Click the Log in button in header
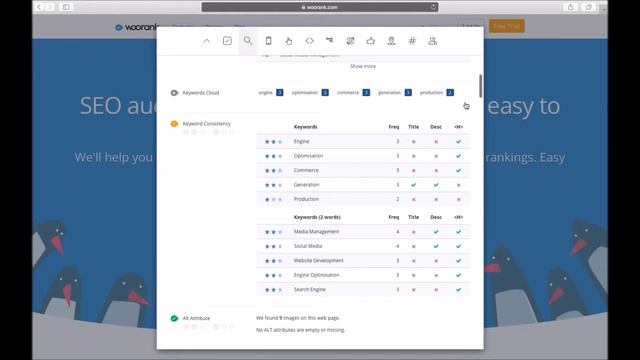Viewport: 640px width, 360px height. 470,26
